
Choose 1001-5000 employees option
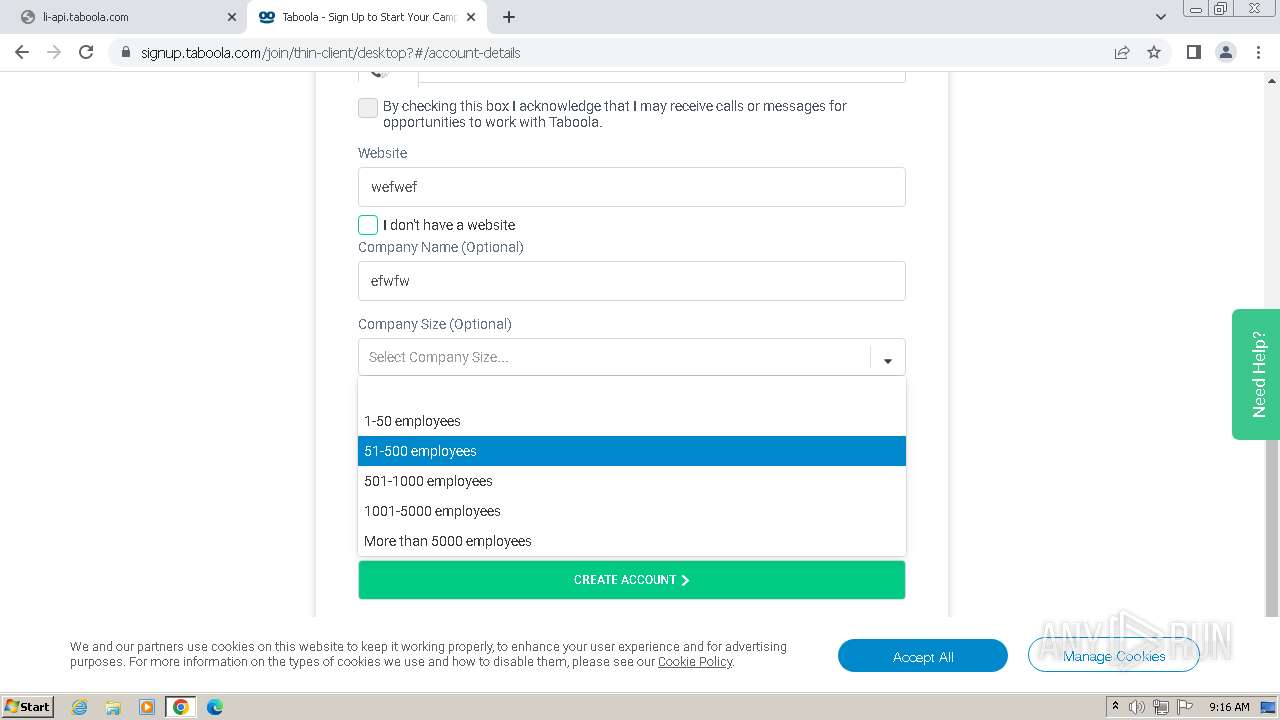click(632, 511)
